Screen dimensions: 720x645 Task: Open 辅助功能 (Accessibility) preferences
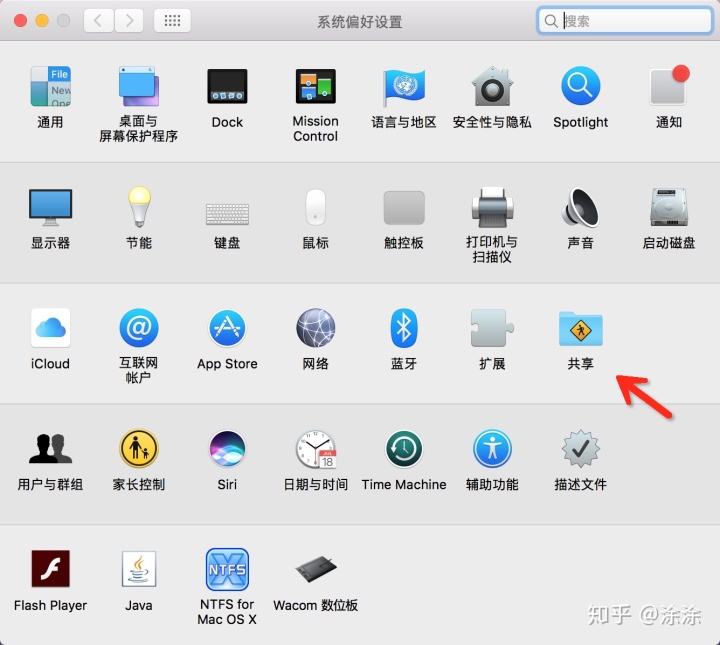pos(492,449)
